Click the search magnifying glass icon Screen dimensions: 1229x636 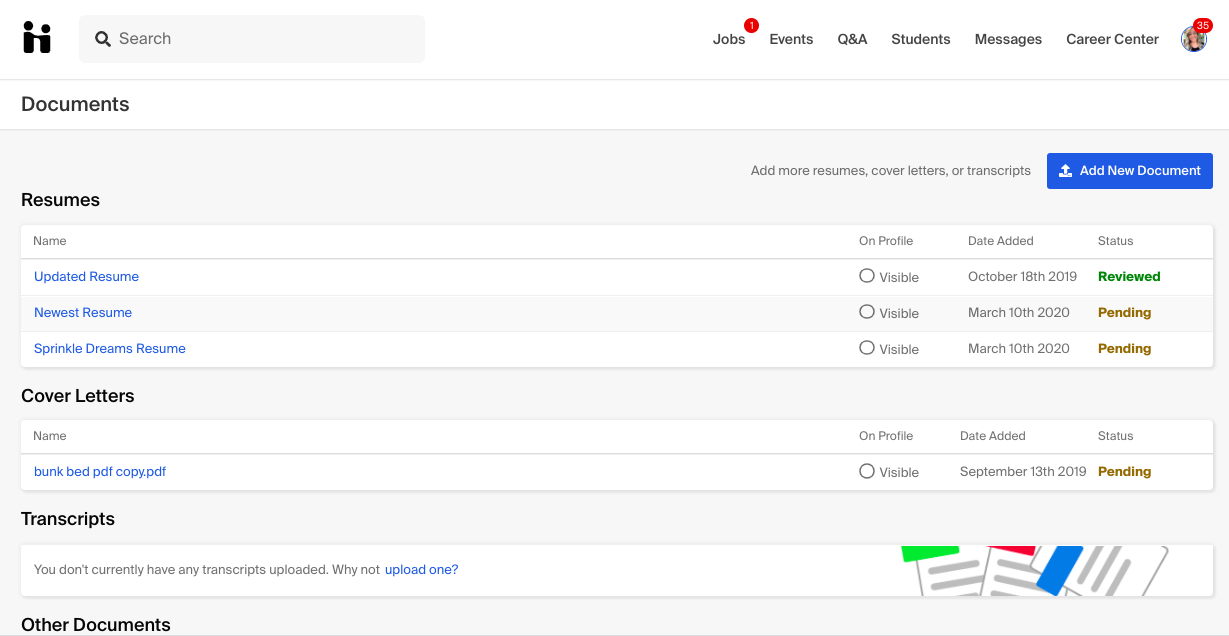pos(102,39)
